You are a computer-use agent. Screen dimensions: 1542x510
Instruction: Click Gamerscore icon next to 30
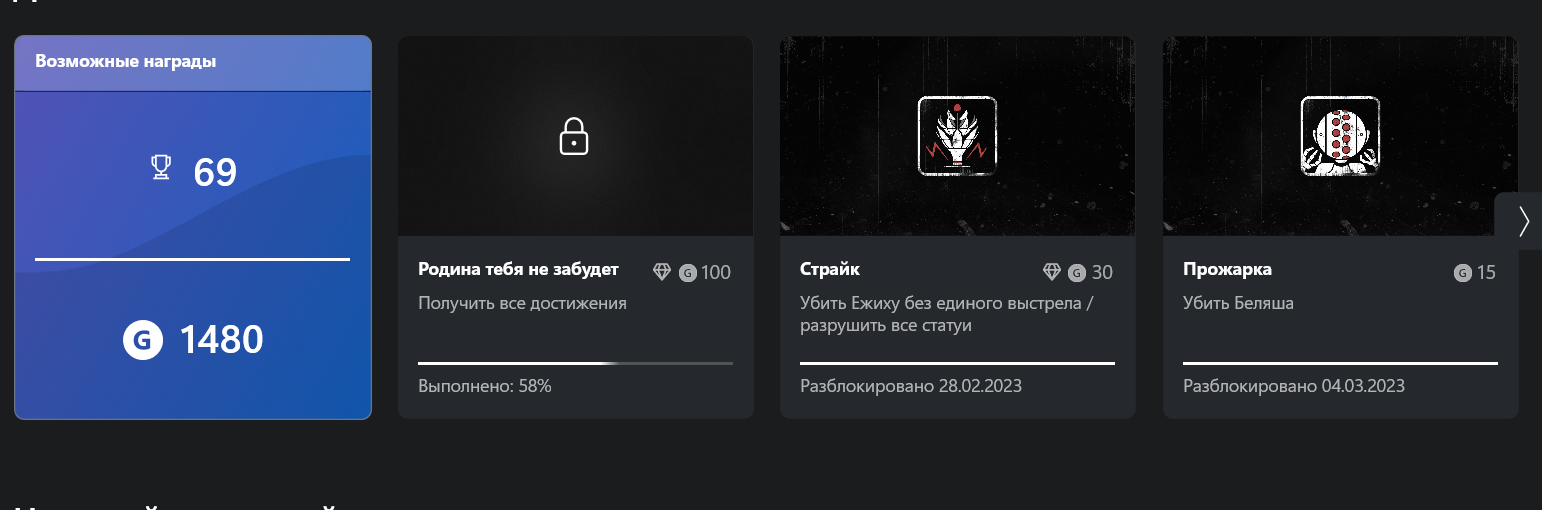tap(1077, 272)
